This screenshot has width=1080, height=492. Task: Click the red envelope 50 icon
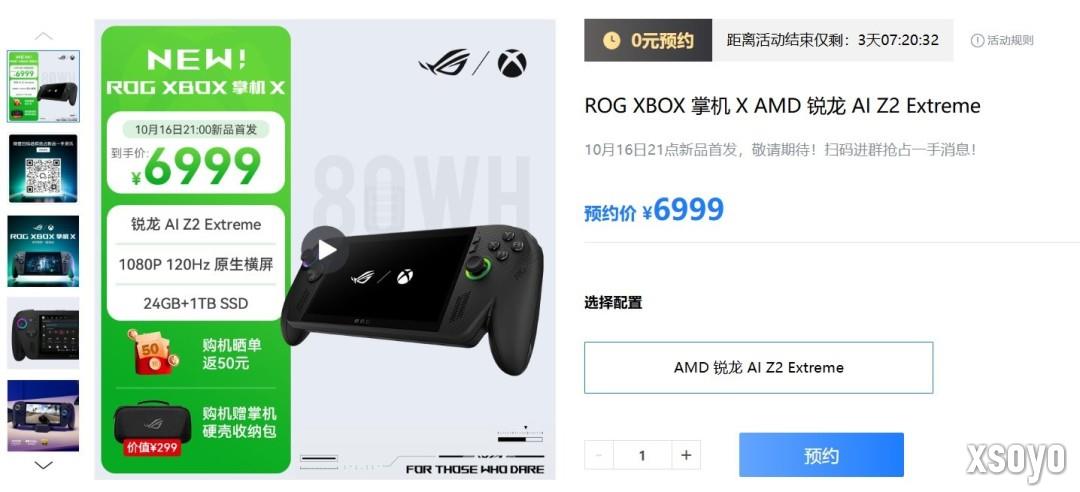(152, 351)
